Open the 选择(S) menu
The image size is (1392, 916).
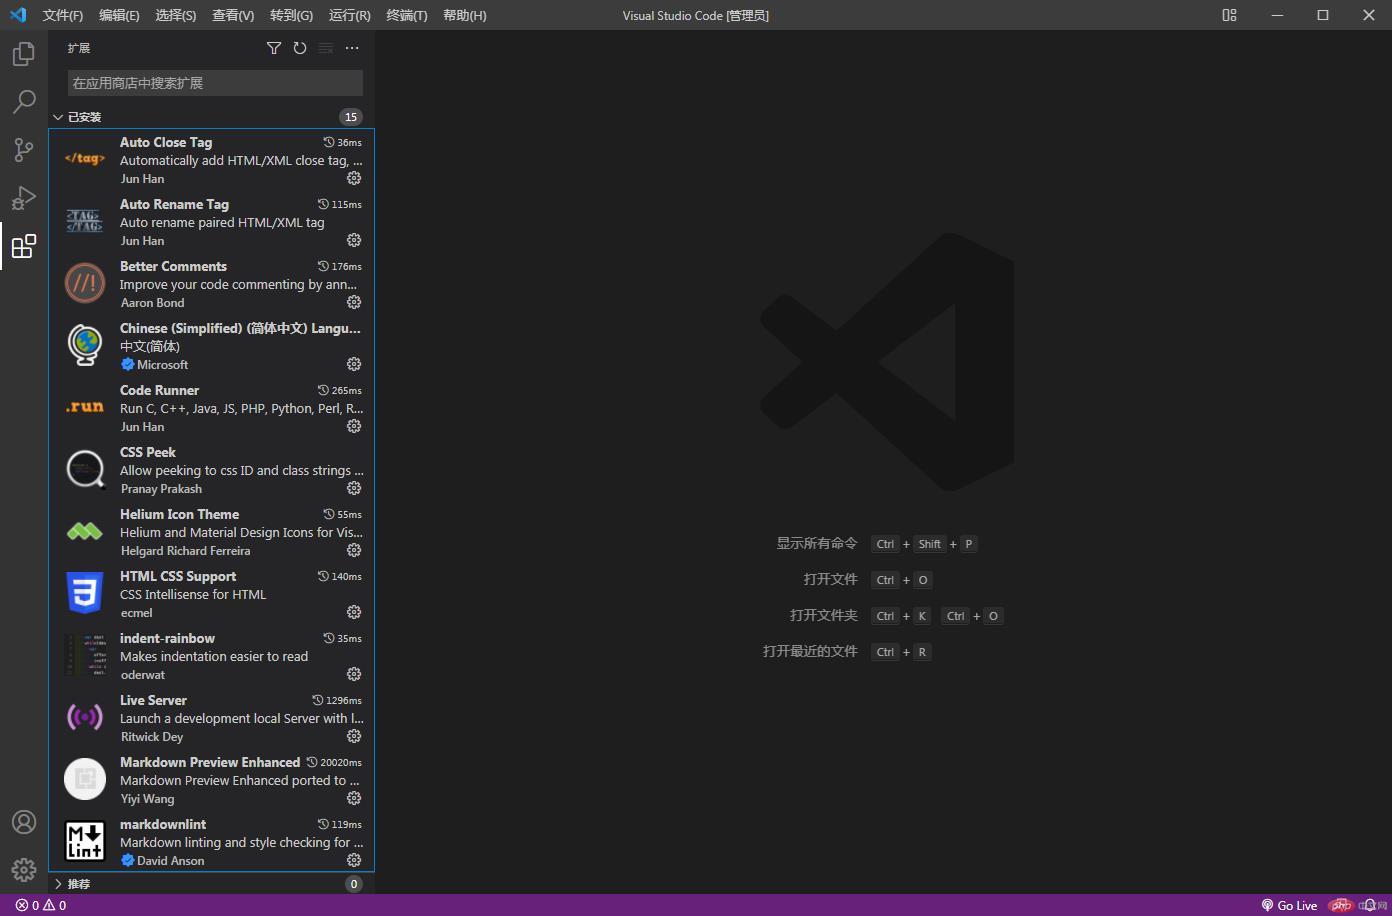pyautogui.click(x=175, y=15)
